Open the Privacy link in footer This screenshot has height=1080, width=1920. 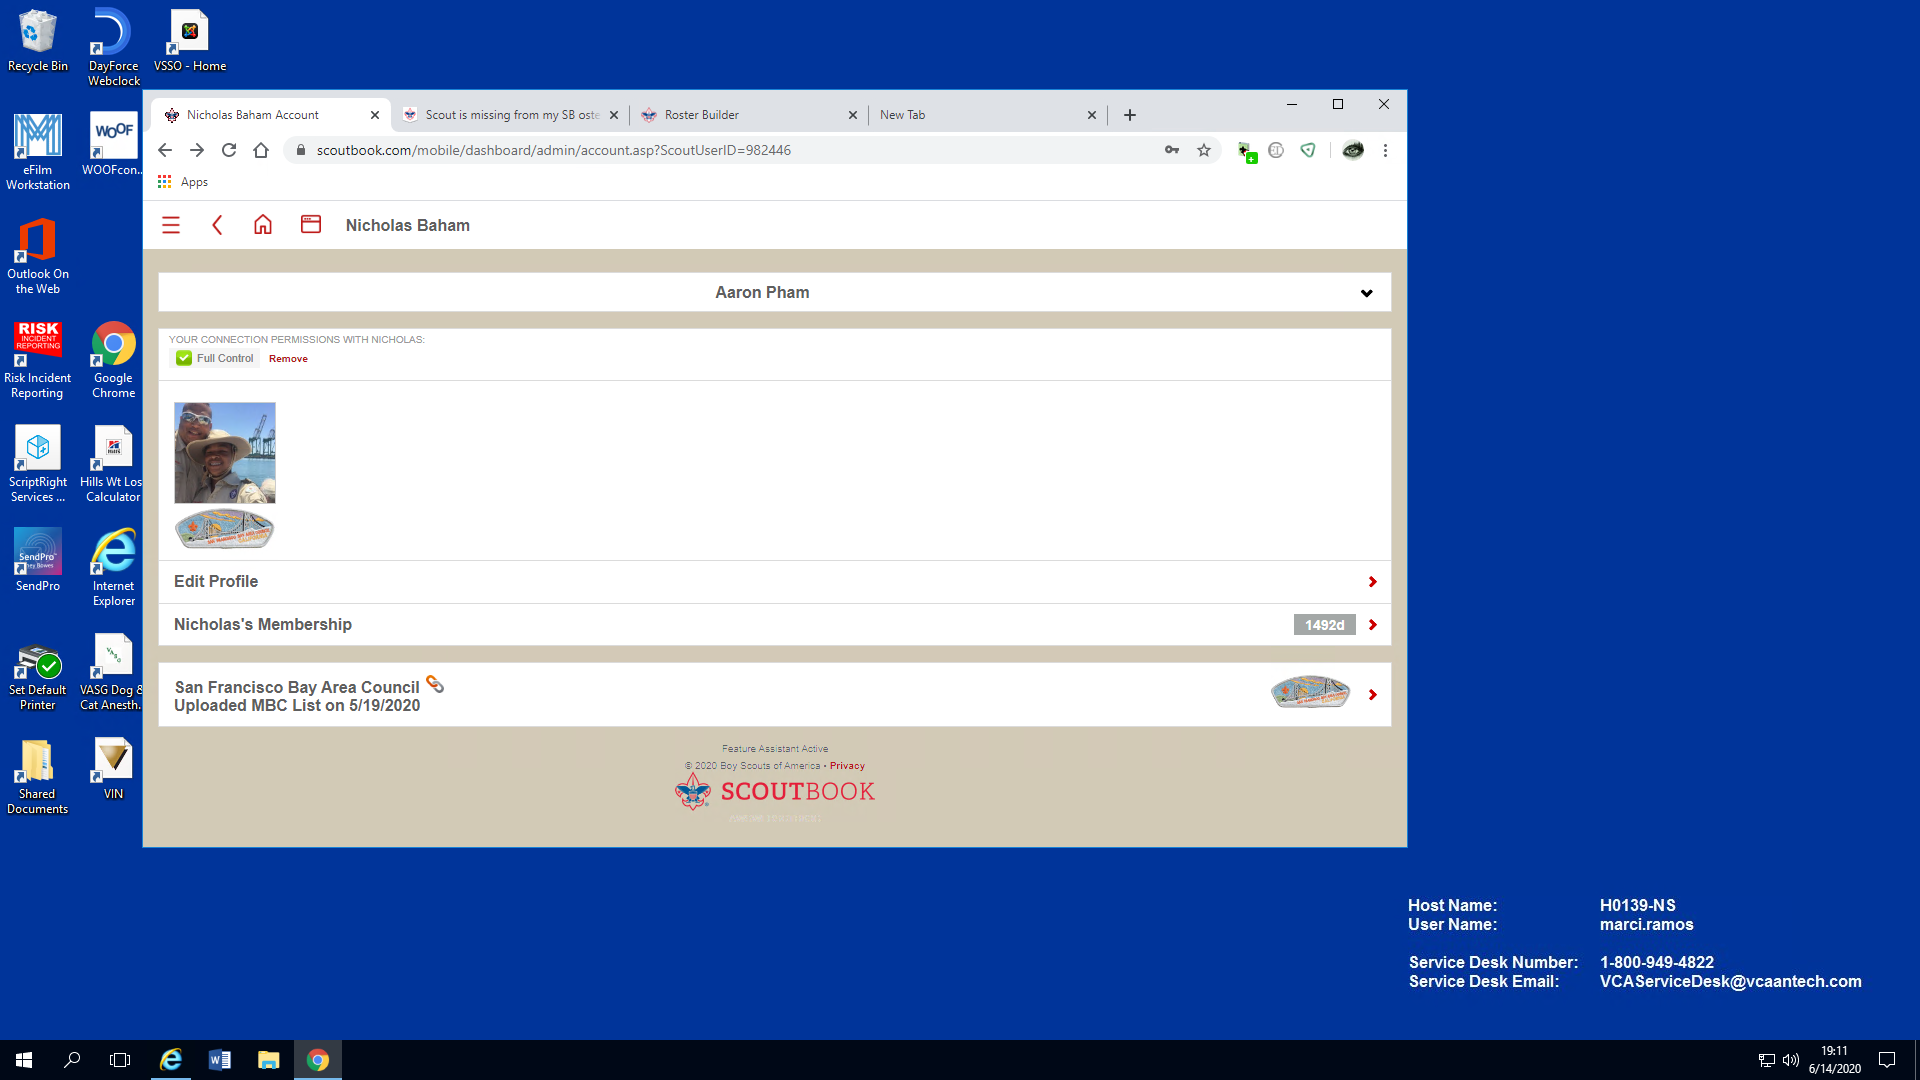847,766
